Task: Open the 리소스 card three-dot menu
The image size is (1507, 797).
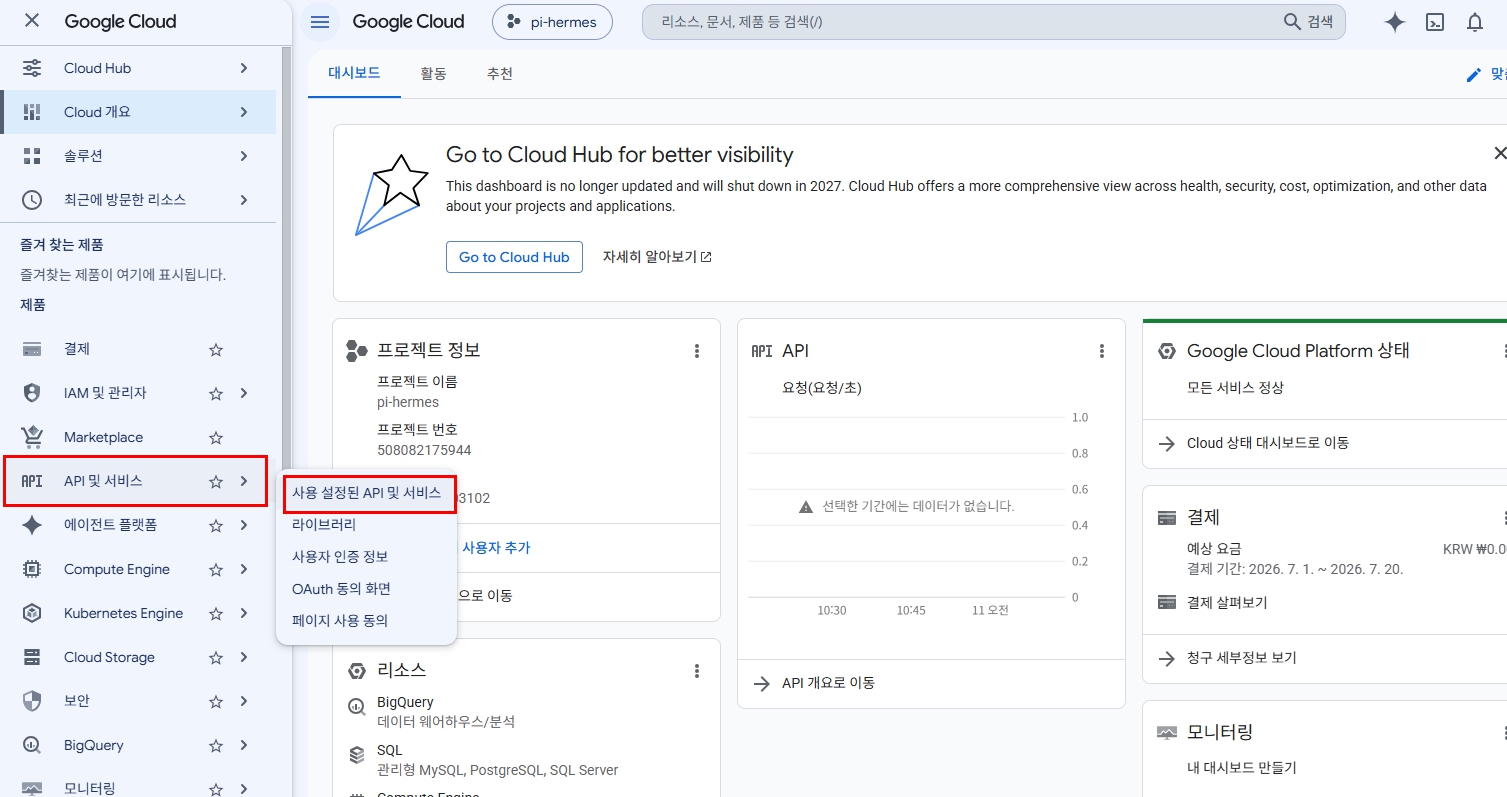Action: tap(697, 671)
